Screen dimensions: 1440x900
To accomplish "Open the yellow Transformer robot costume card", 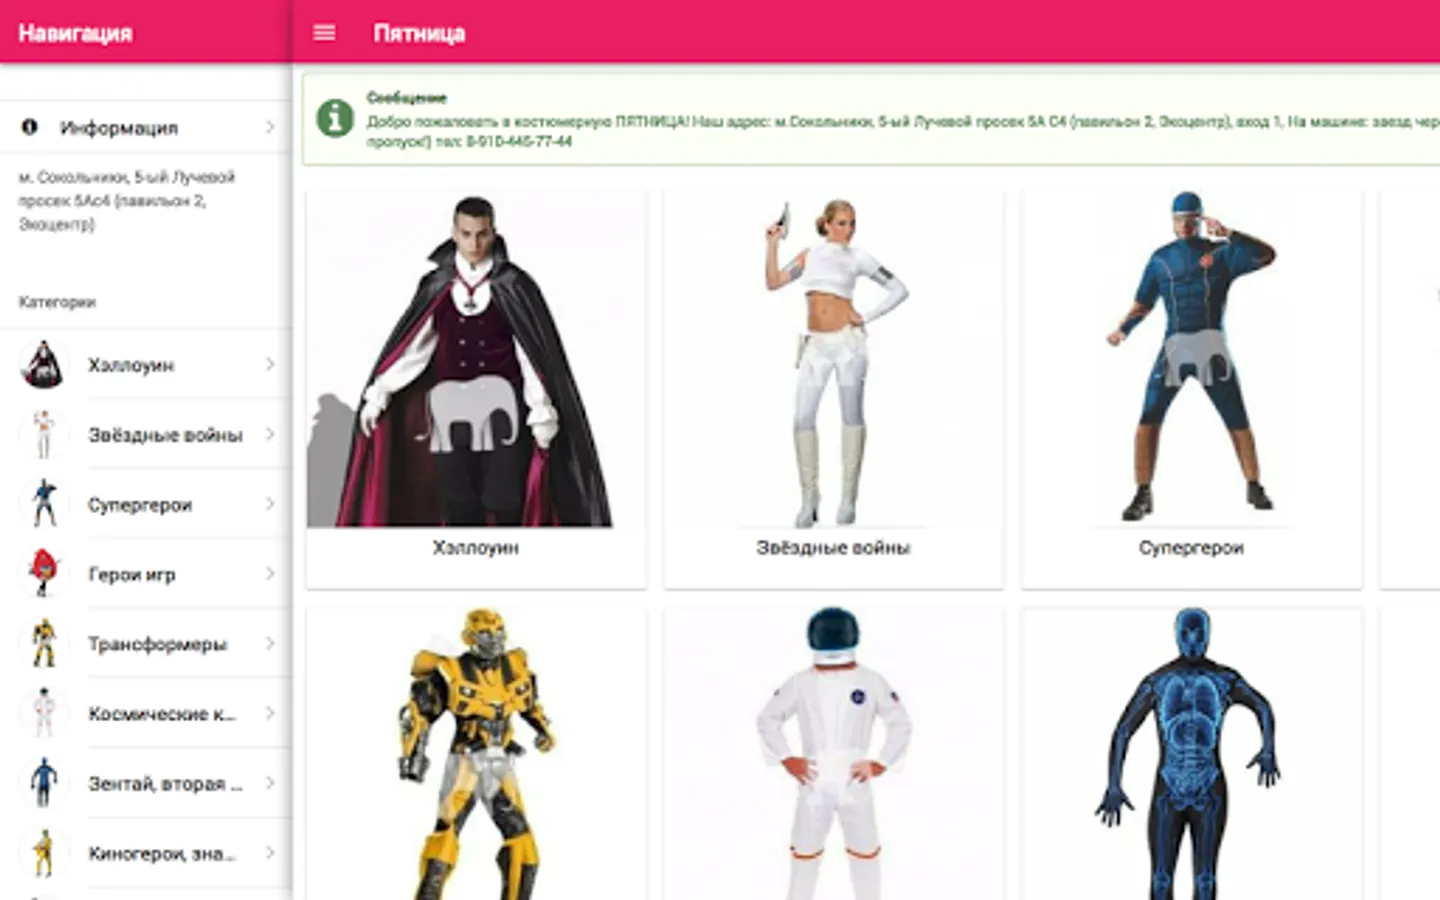I will pyautogui.click(x=476, y=754).
